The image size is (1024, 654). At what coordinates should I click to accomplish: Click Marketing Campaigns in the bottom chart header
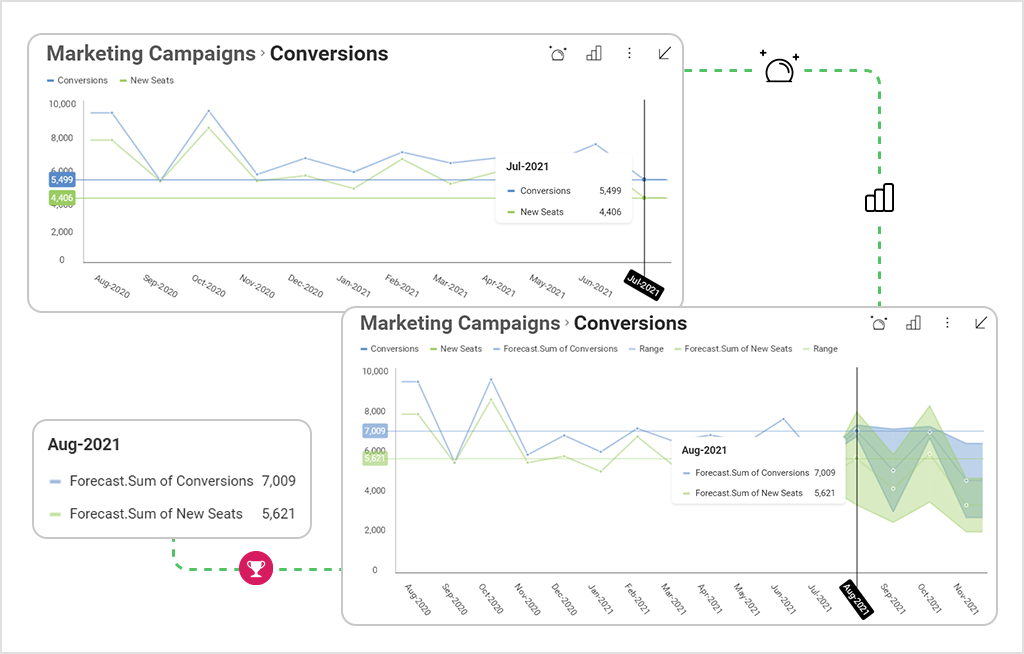coord(460,323)
